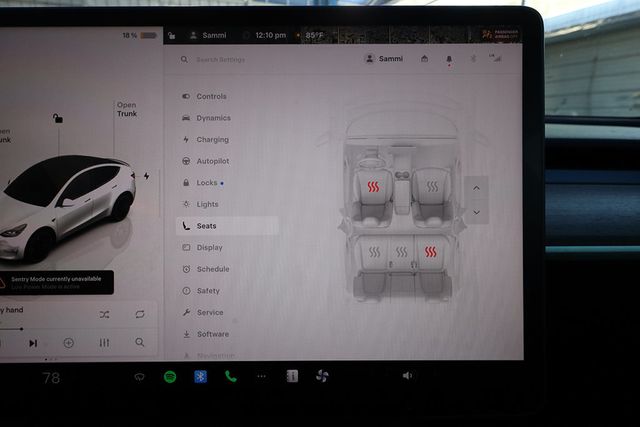
Task: Open the Dynamics settings menu
Action: coord(206,118)
